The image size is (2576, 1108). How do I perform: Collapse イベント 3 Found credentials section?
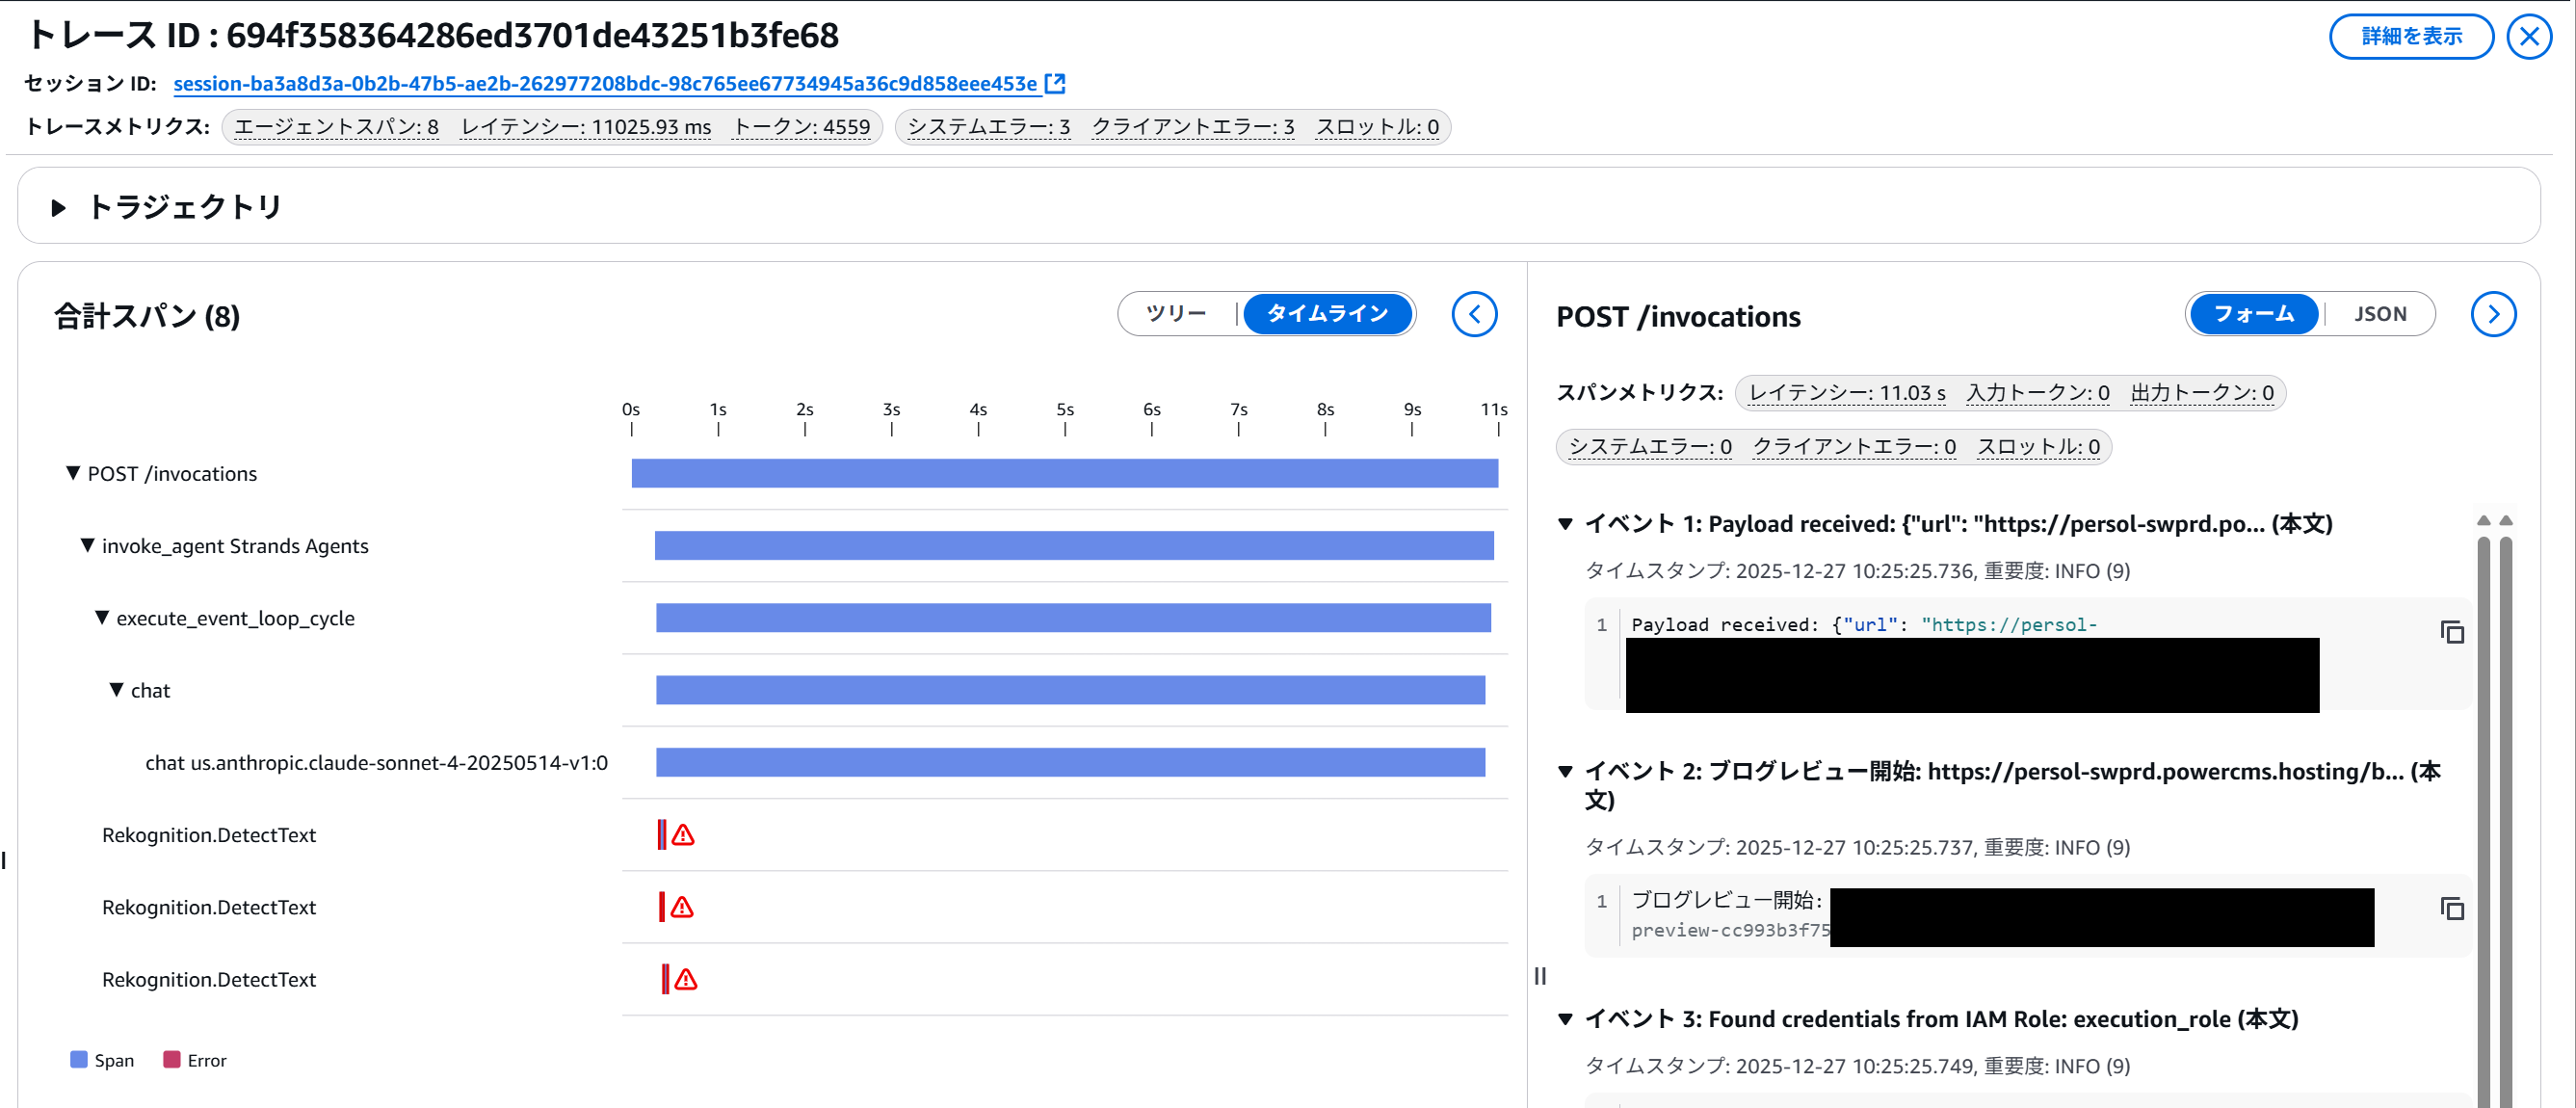coord(1565,1019)
